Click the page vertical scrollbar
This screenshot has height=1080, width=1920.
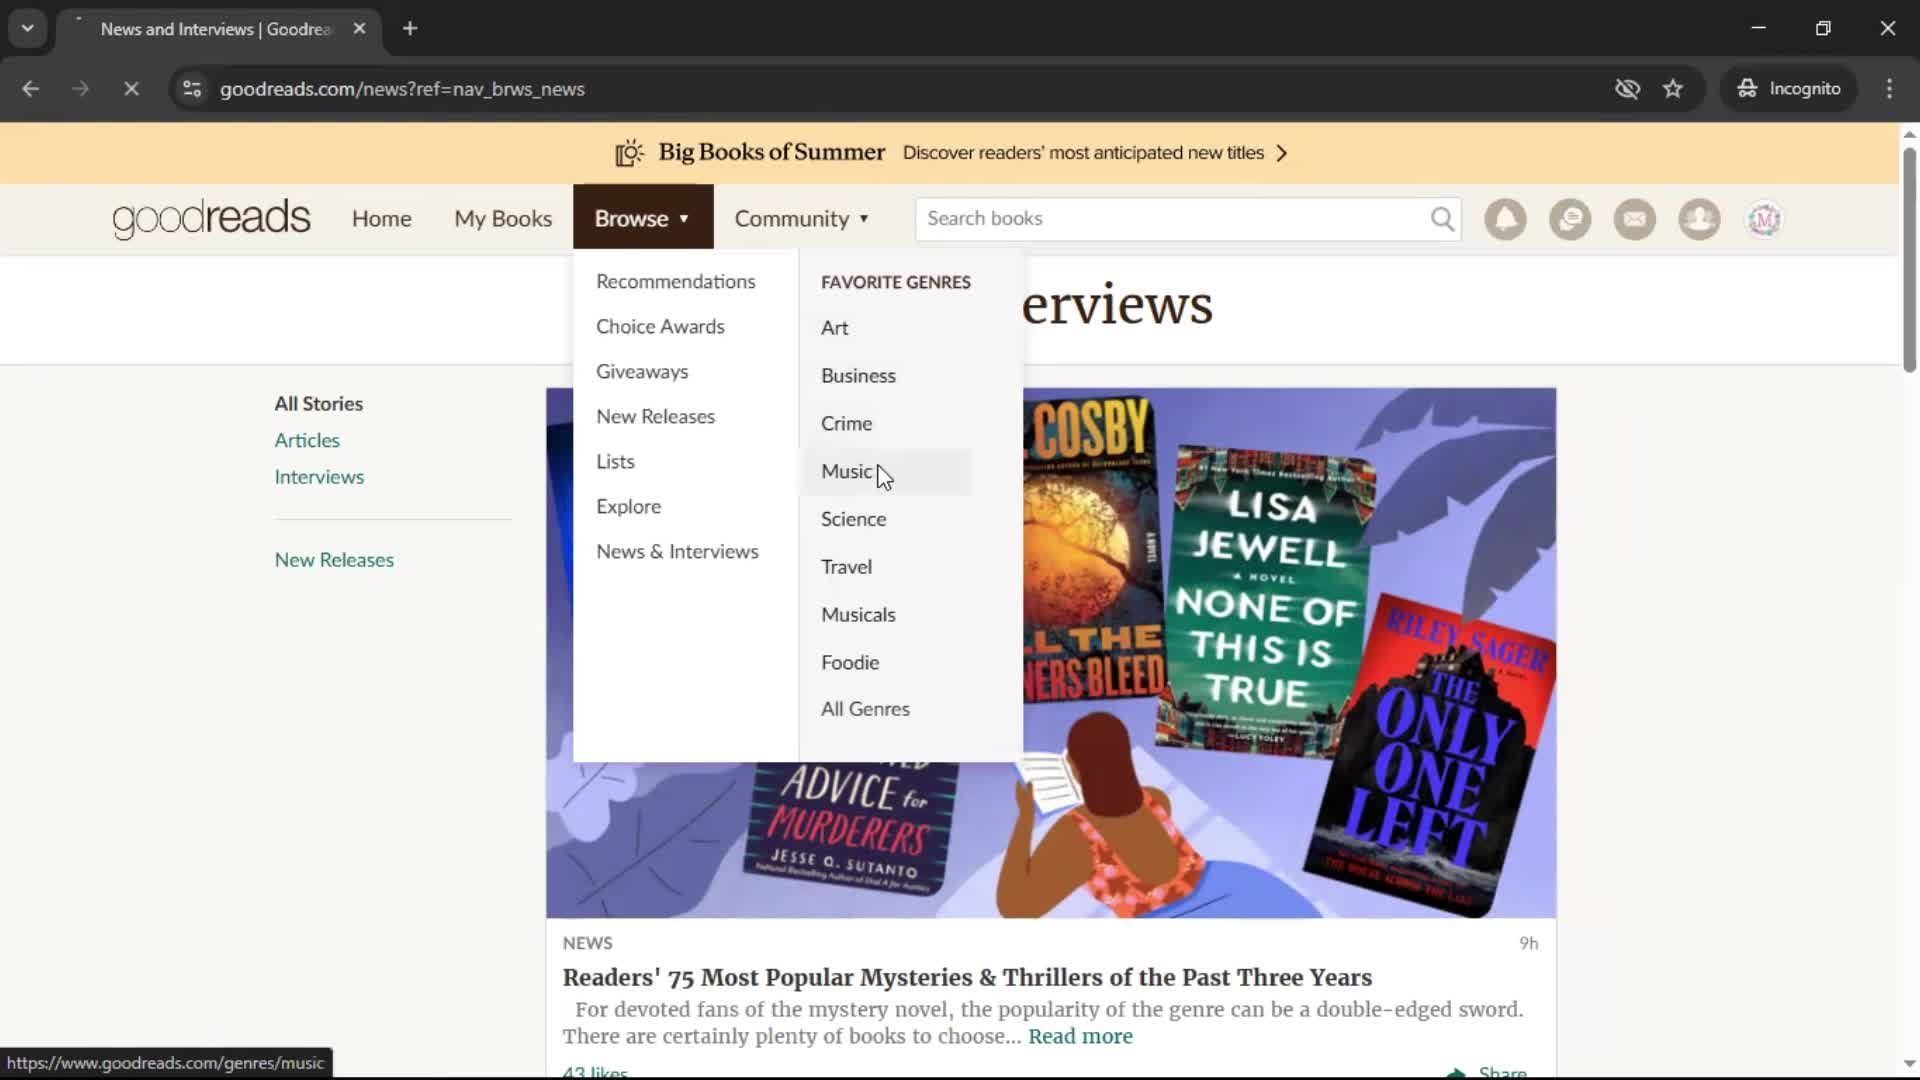pyautogui.click(x=1909, y=260)
